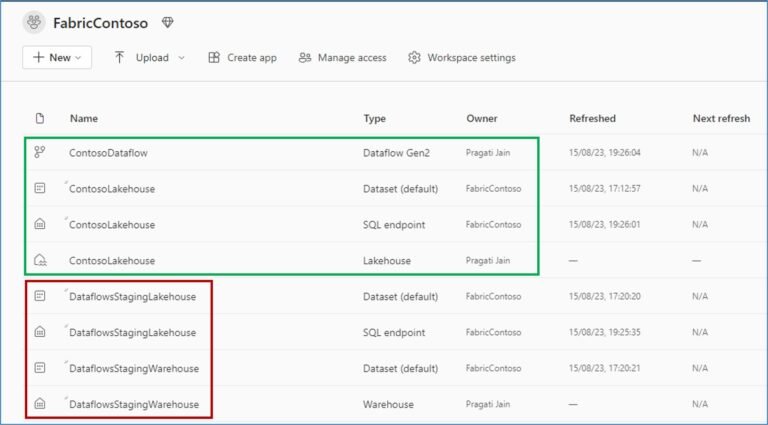Sort by the Refreshed column header

[593, 118]
